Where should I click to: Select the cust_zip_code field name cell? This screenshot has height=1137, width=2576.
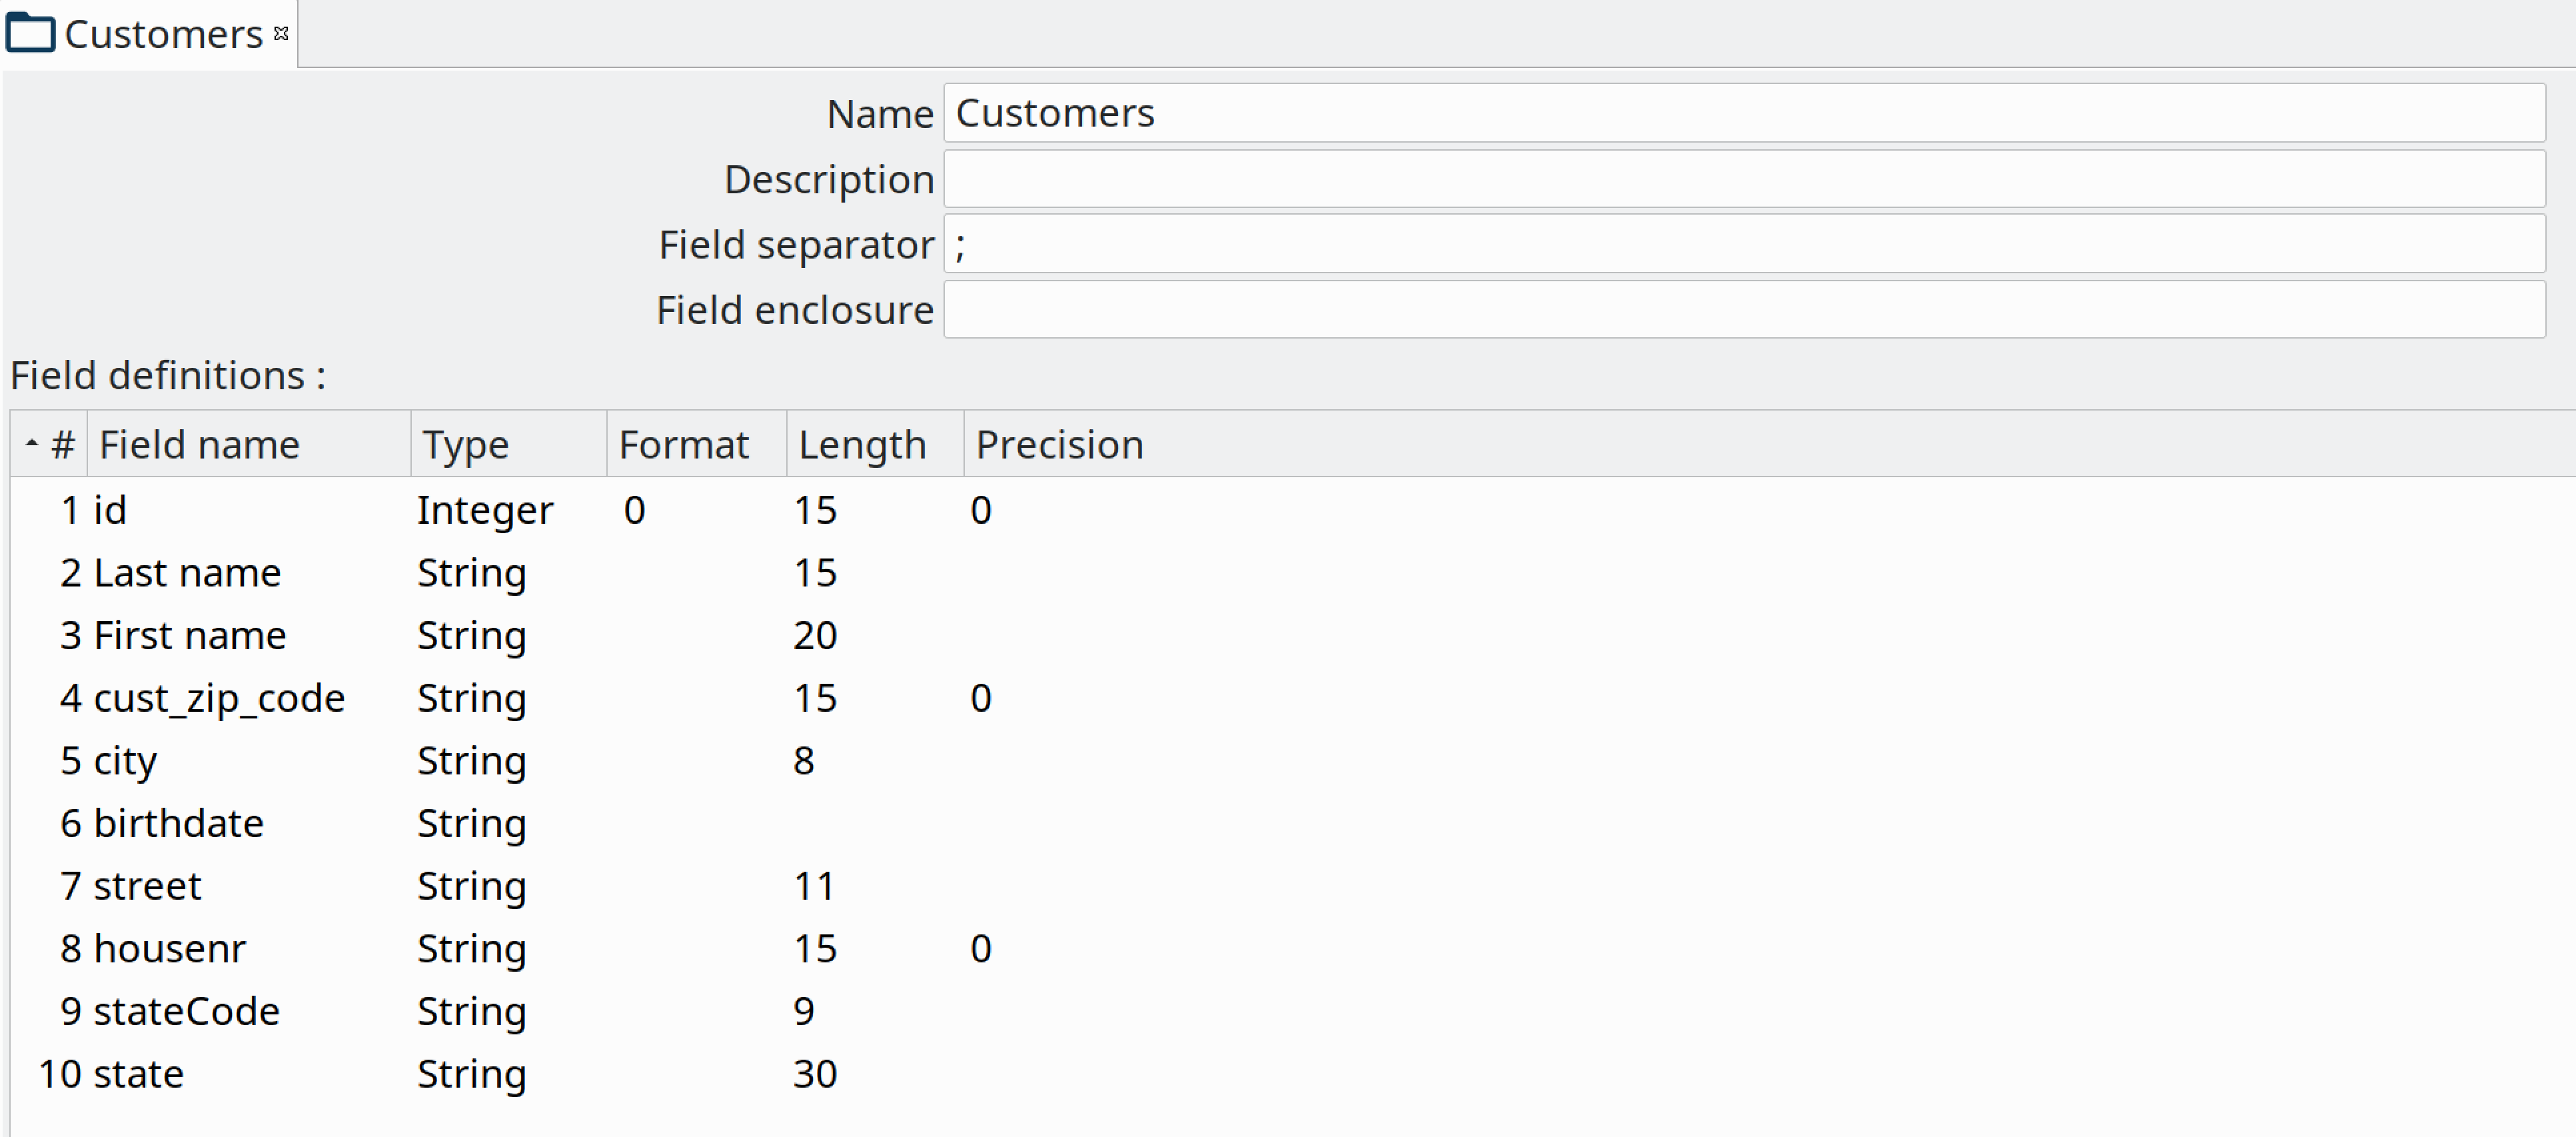tap(219, 698)
